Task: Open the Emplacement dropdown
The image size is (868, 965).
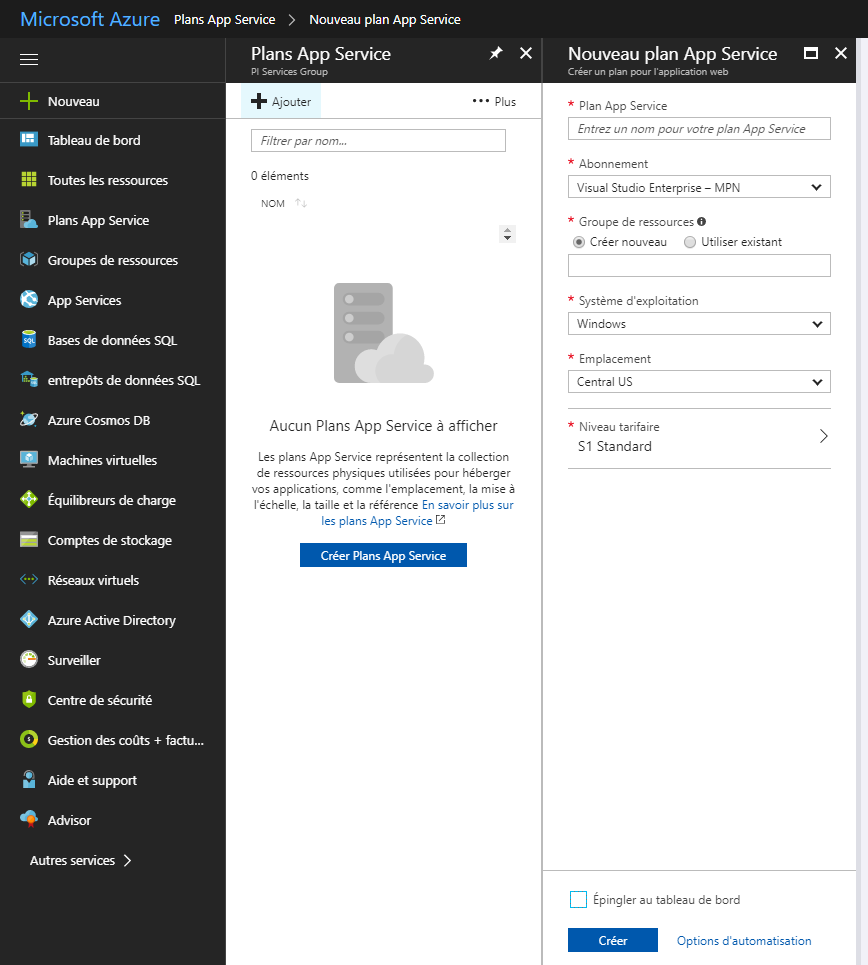Action: tap(699, 382)
